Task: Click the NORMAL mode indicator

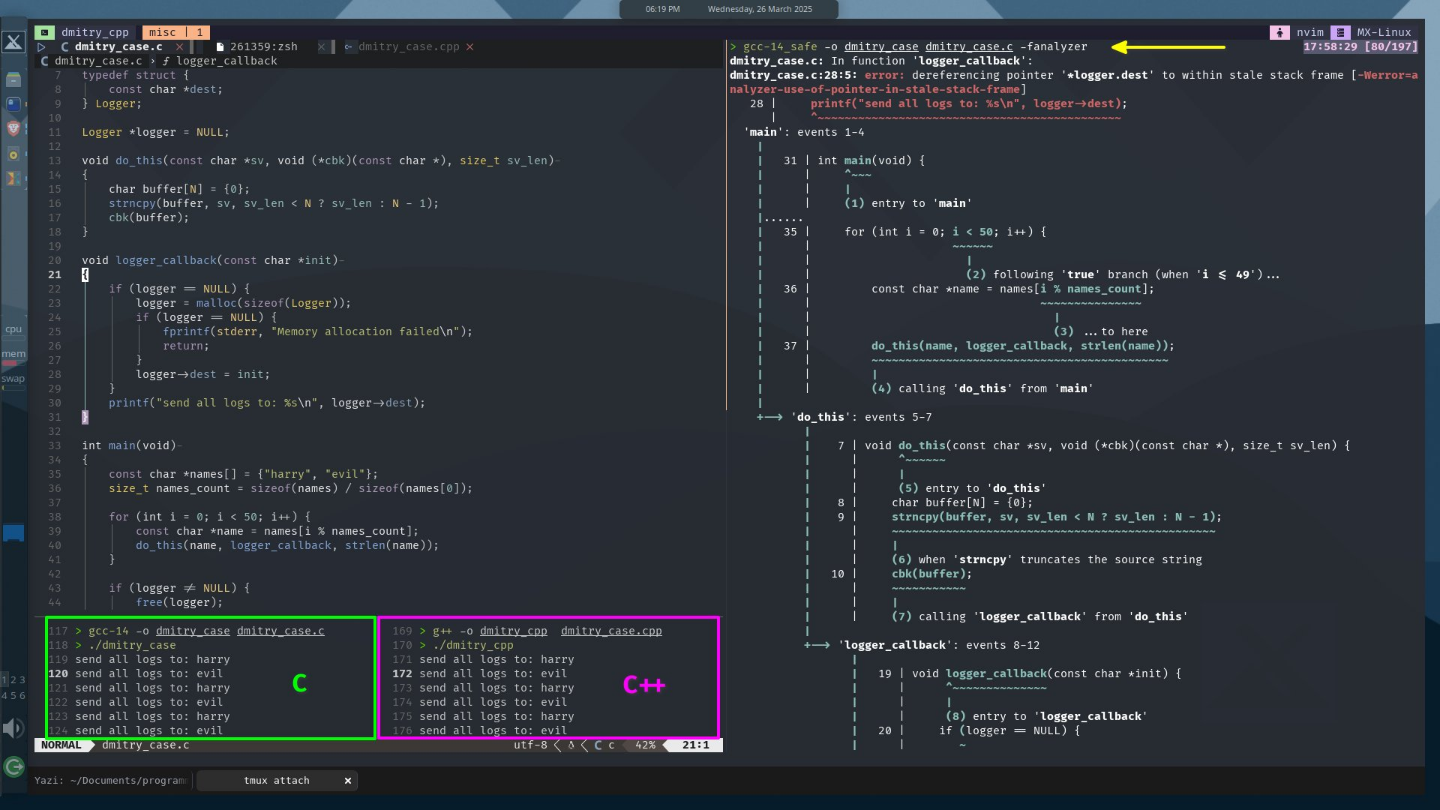Action: [62, 745]
